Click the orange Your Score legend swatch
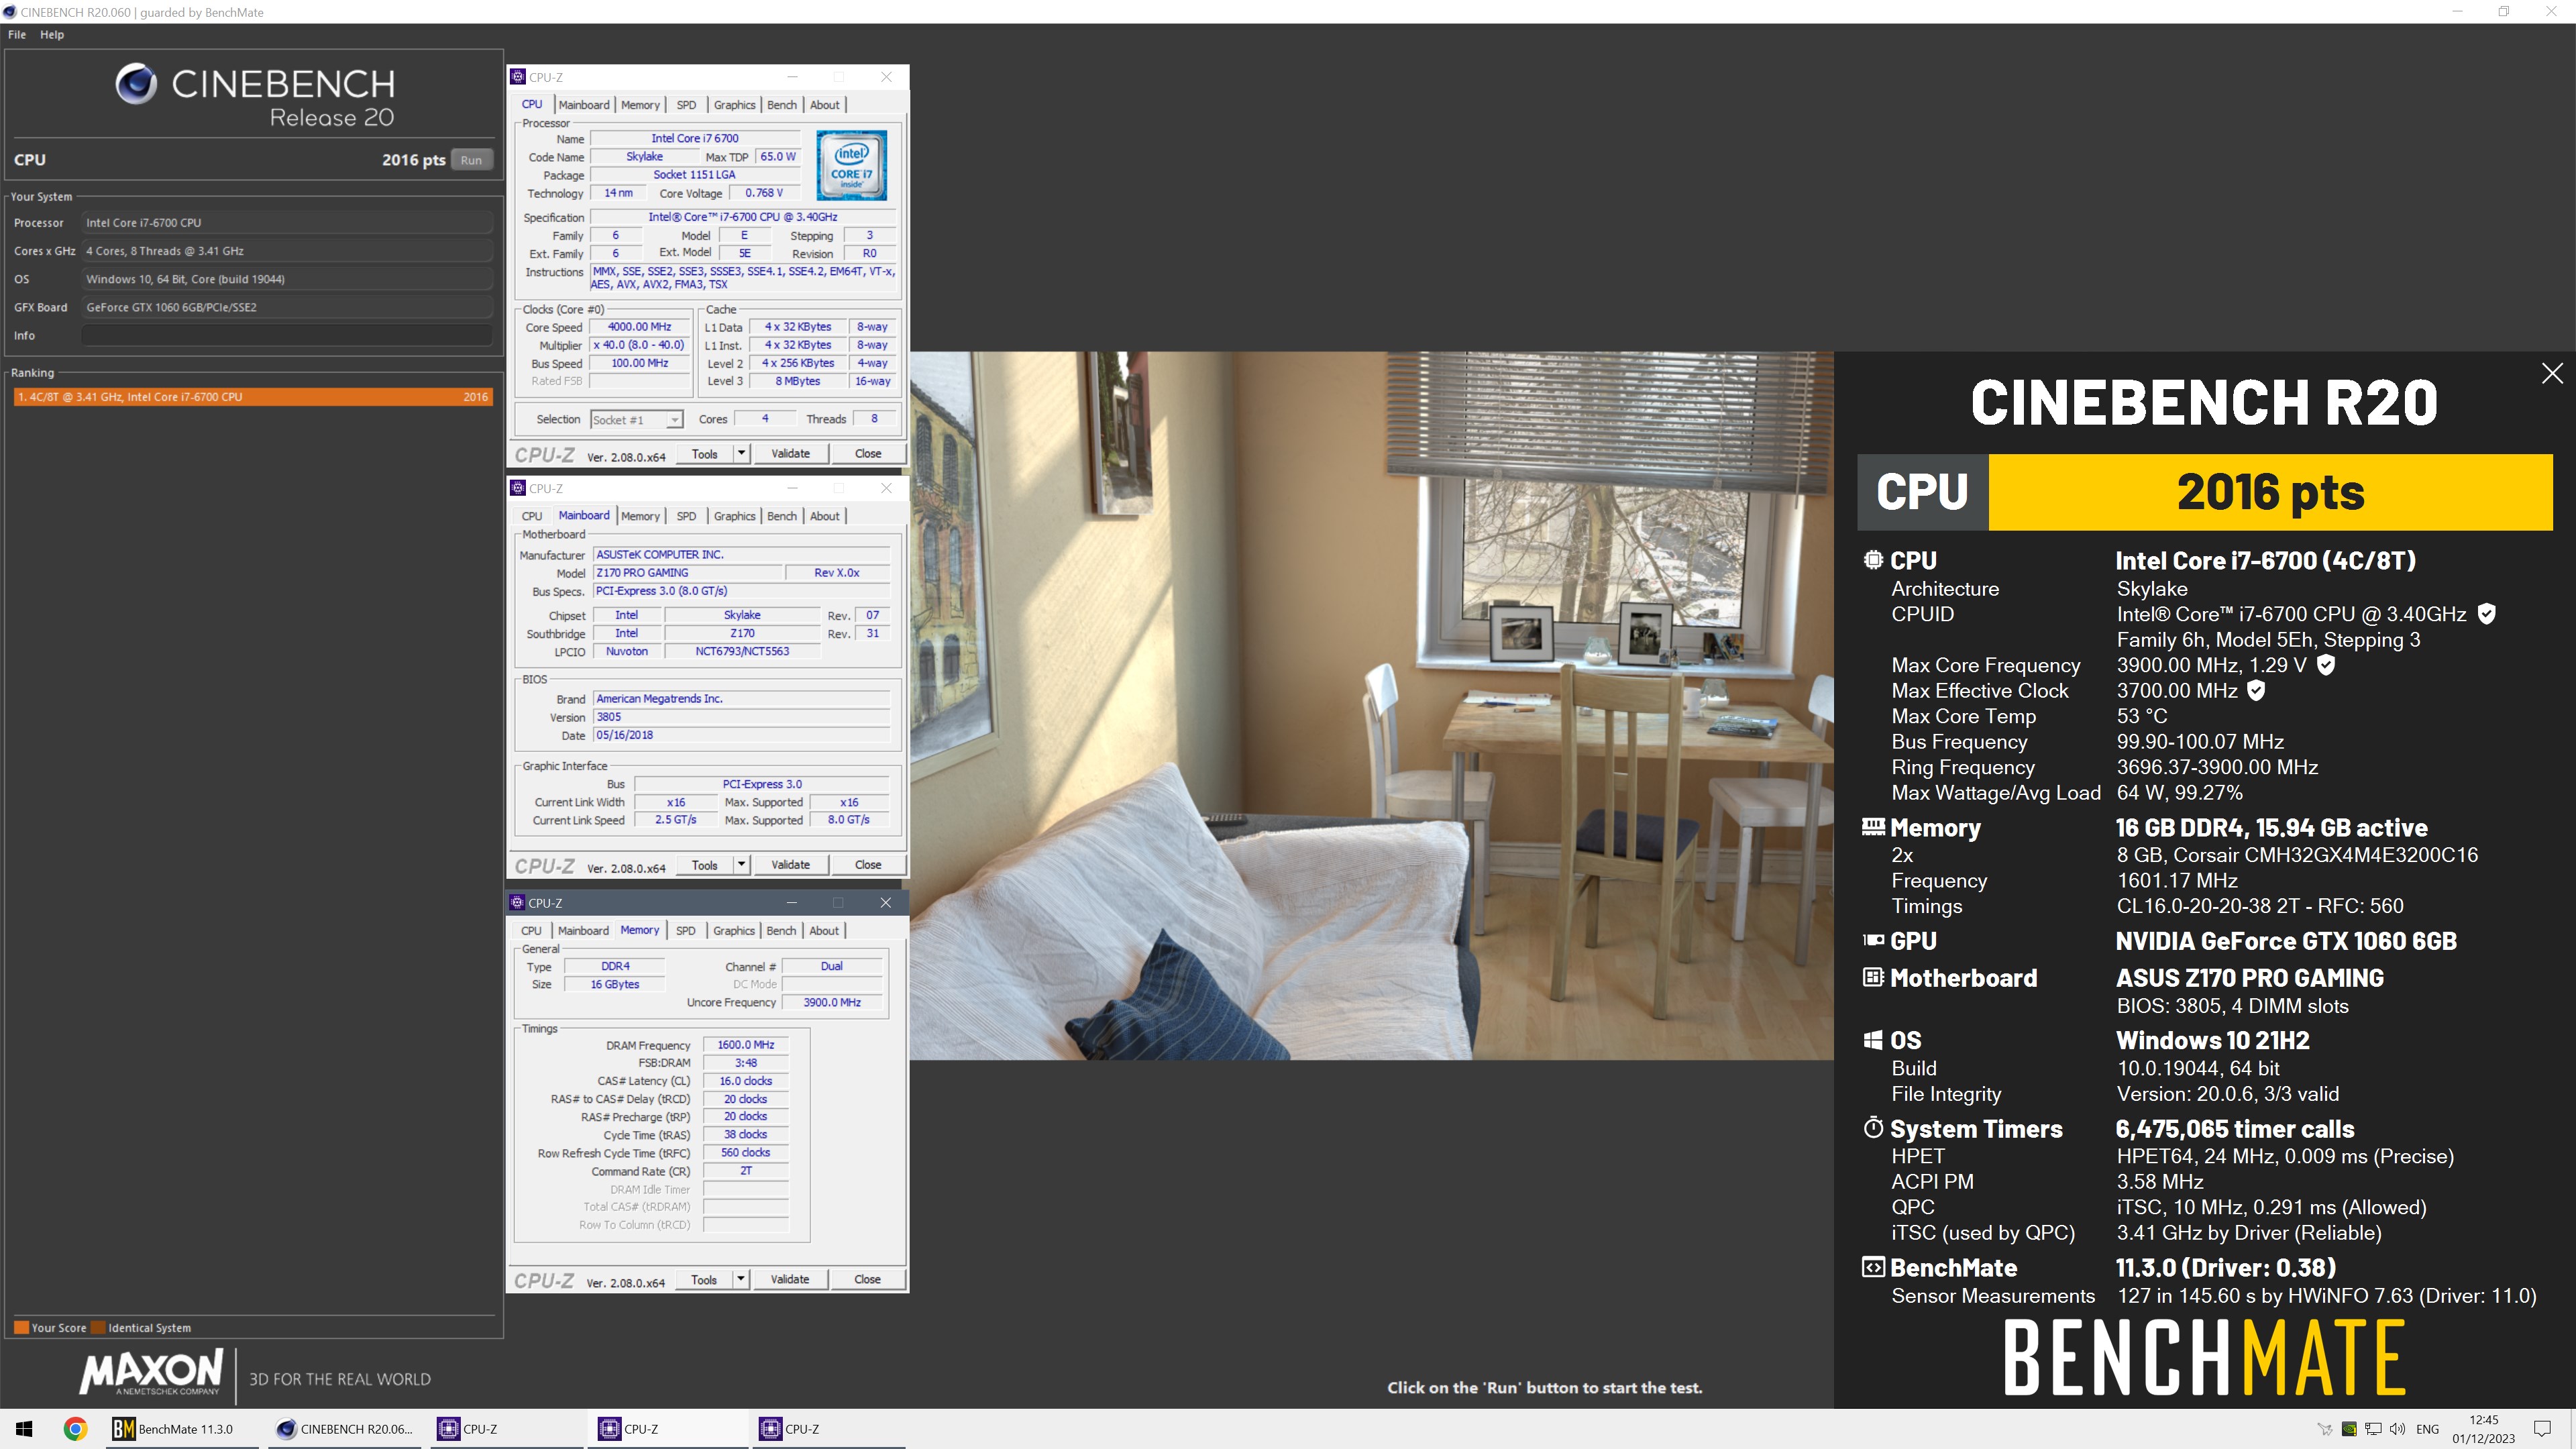Image resolution: width=2576 pixels, height=1449 pixels. coord(21,1328)
